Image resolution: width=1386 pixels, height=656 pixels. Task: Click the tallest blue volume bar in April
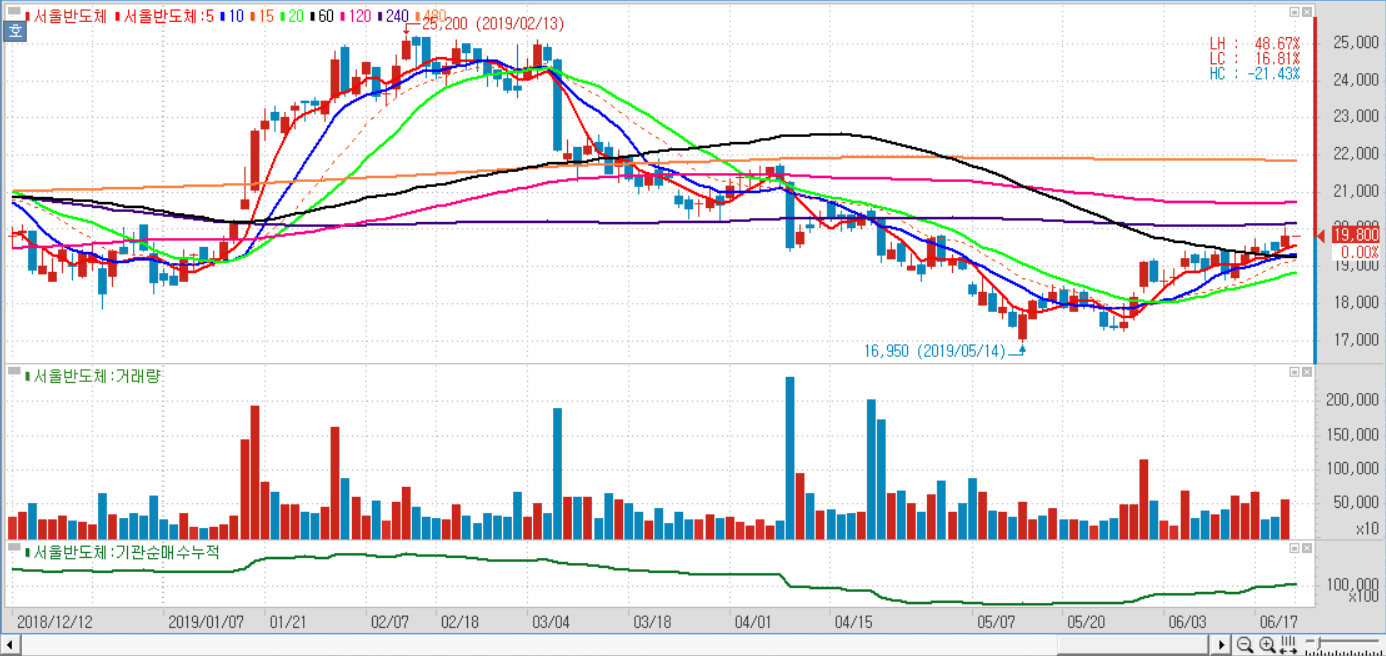coord(790,458)
